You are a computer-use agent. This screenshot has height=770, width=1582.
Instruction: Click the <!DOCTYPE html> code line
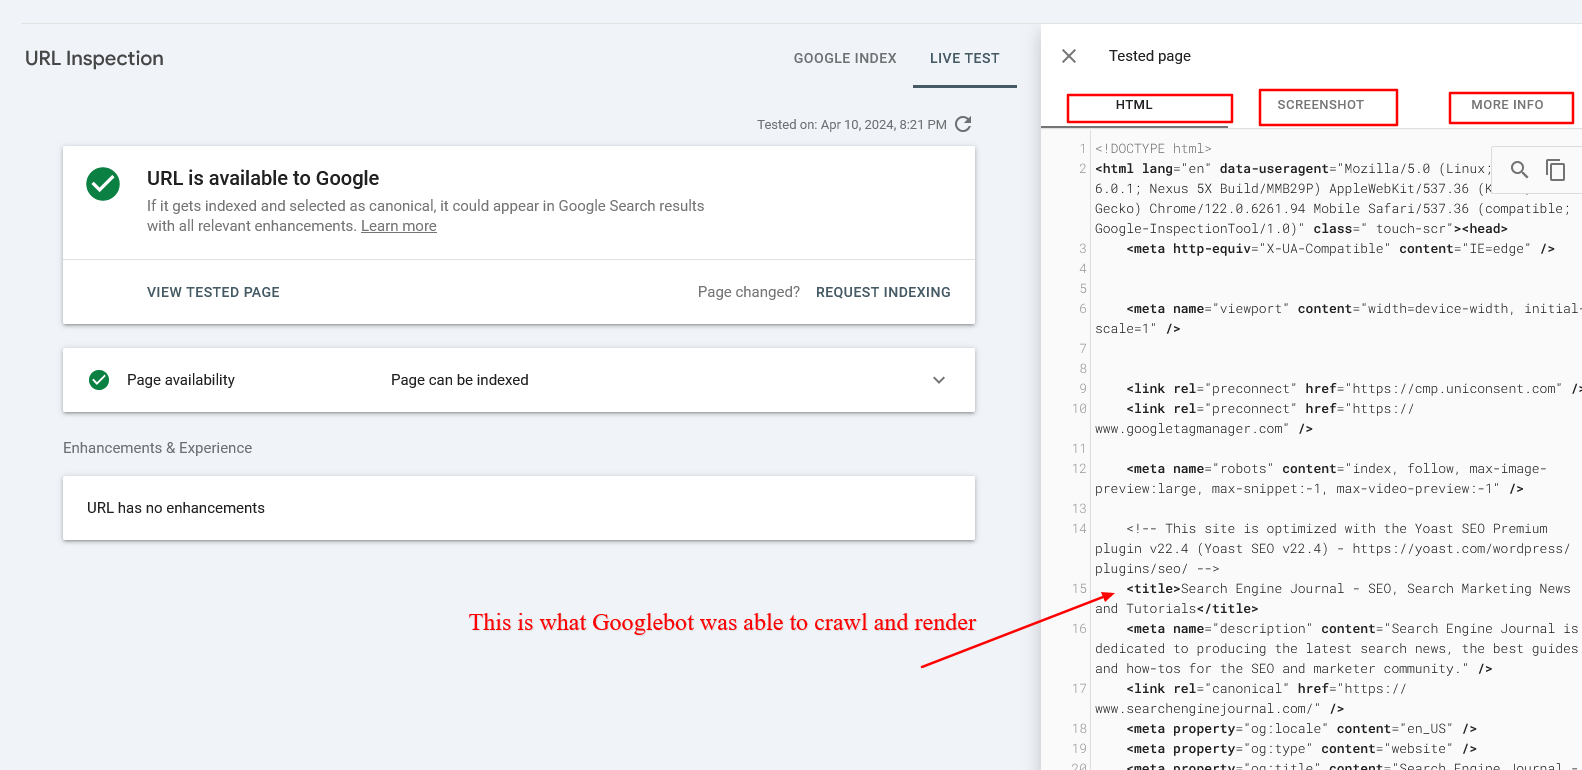[x=1153, y=149]
